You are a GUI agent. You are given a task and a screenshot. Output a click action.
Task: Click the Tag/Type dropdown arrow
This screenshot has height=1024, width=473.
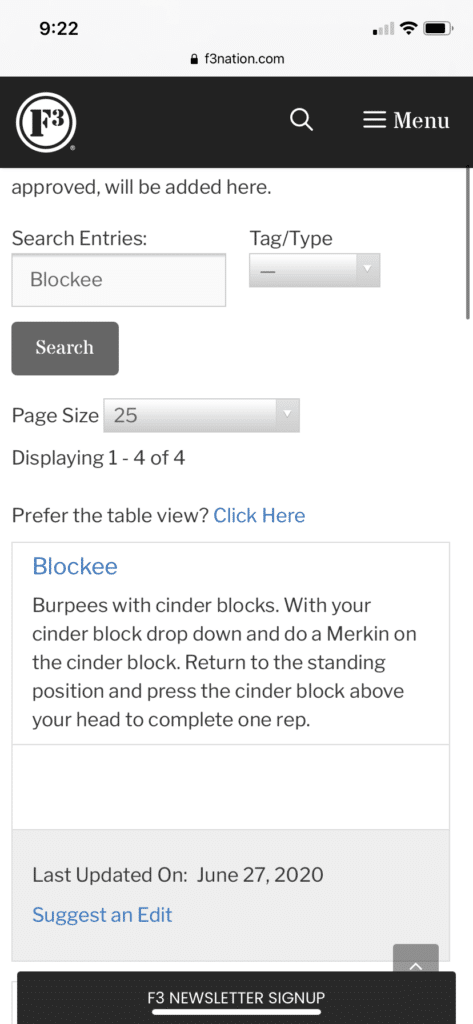point(367,269)
